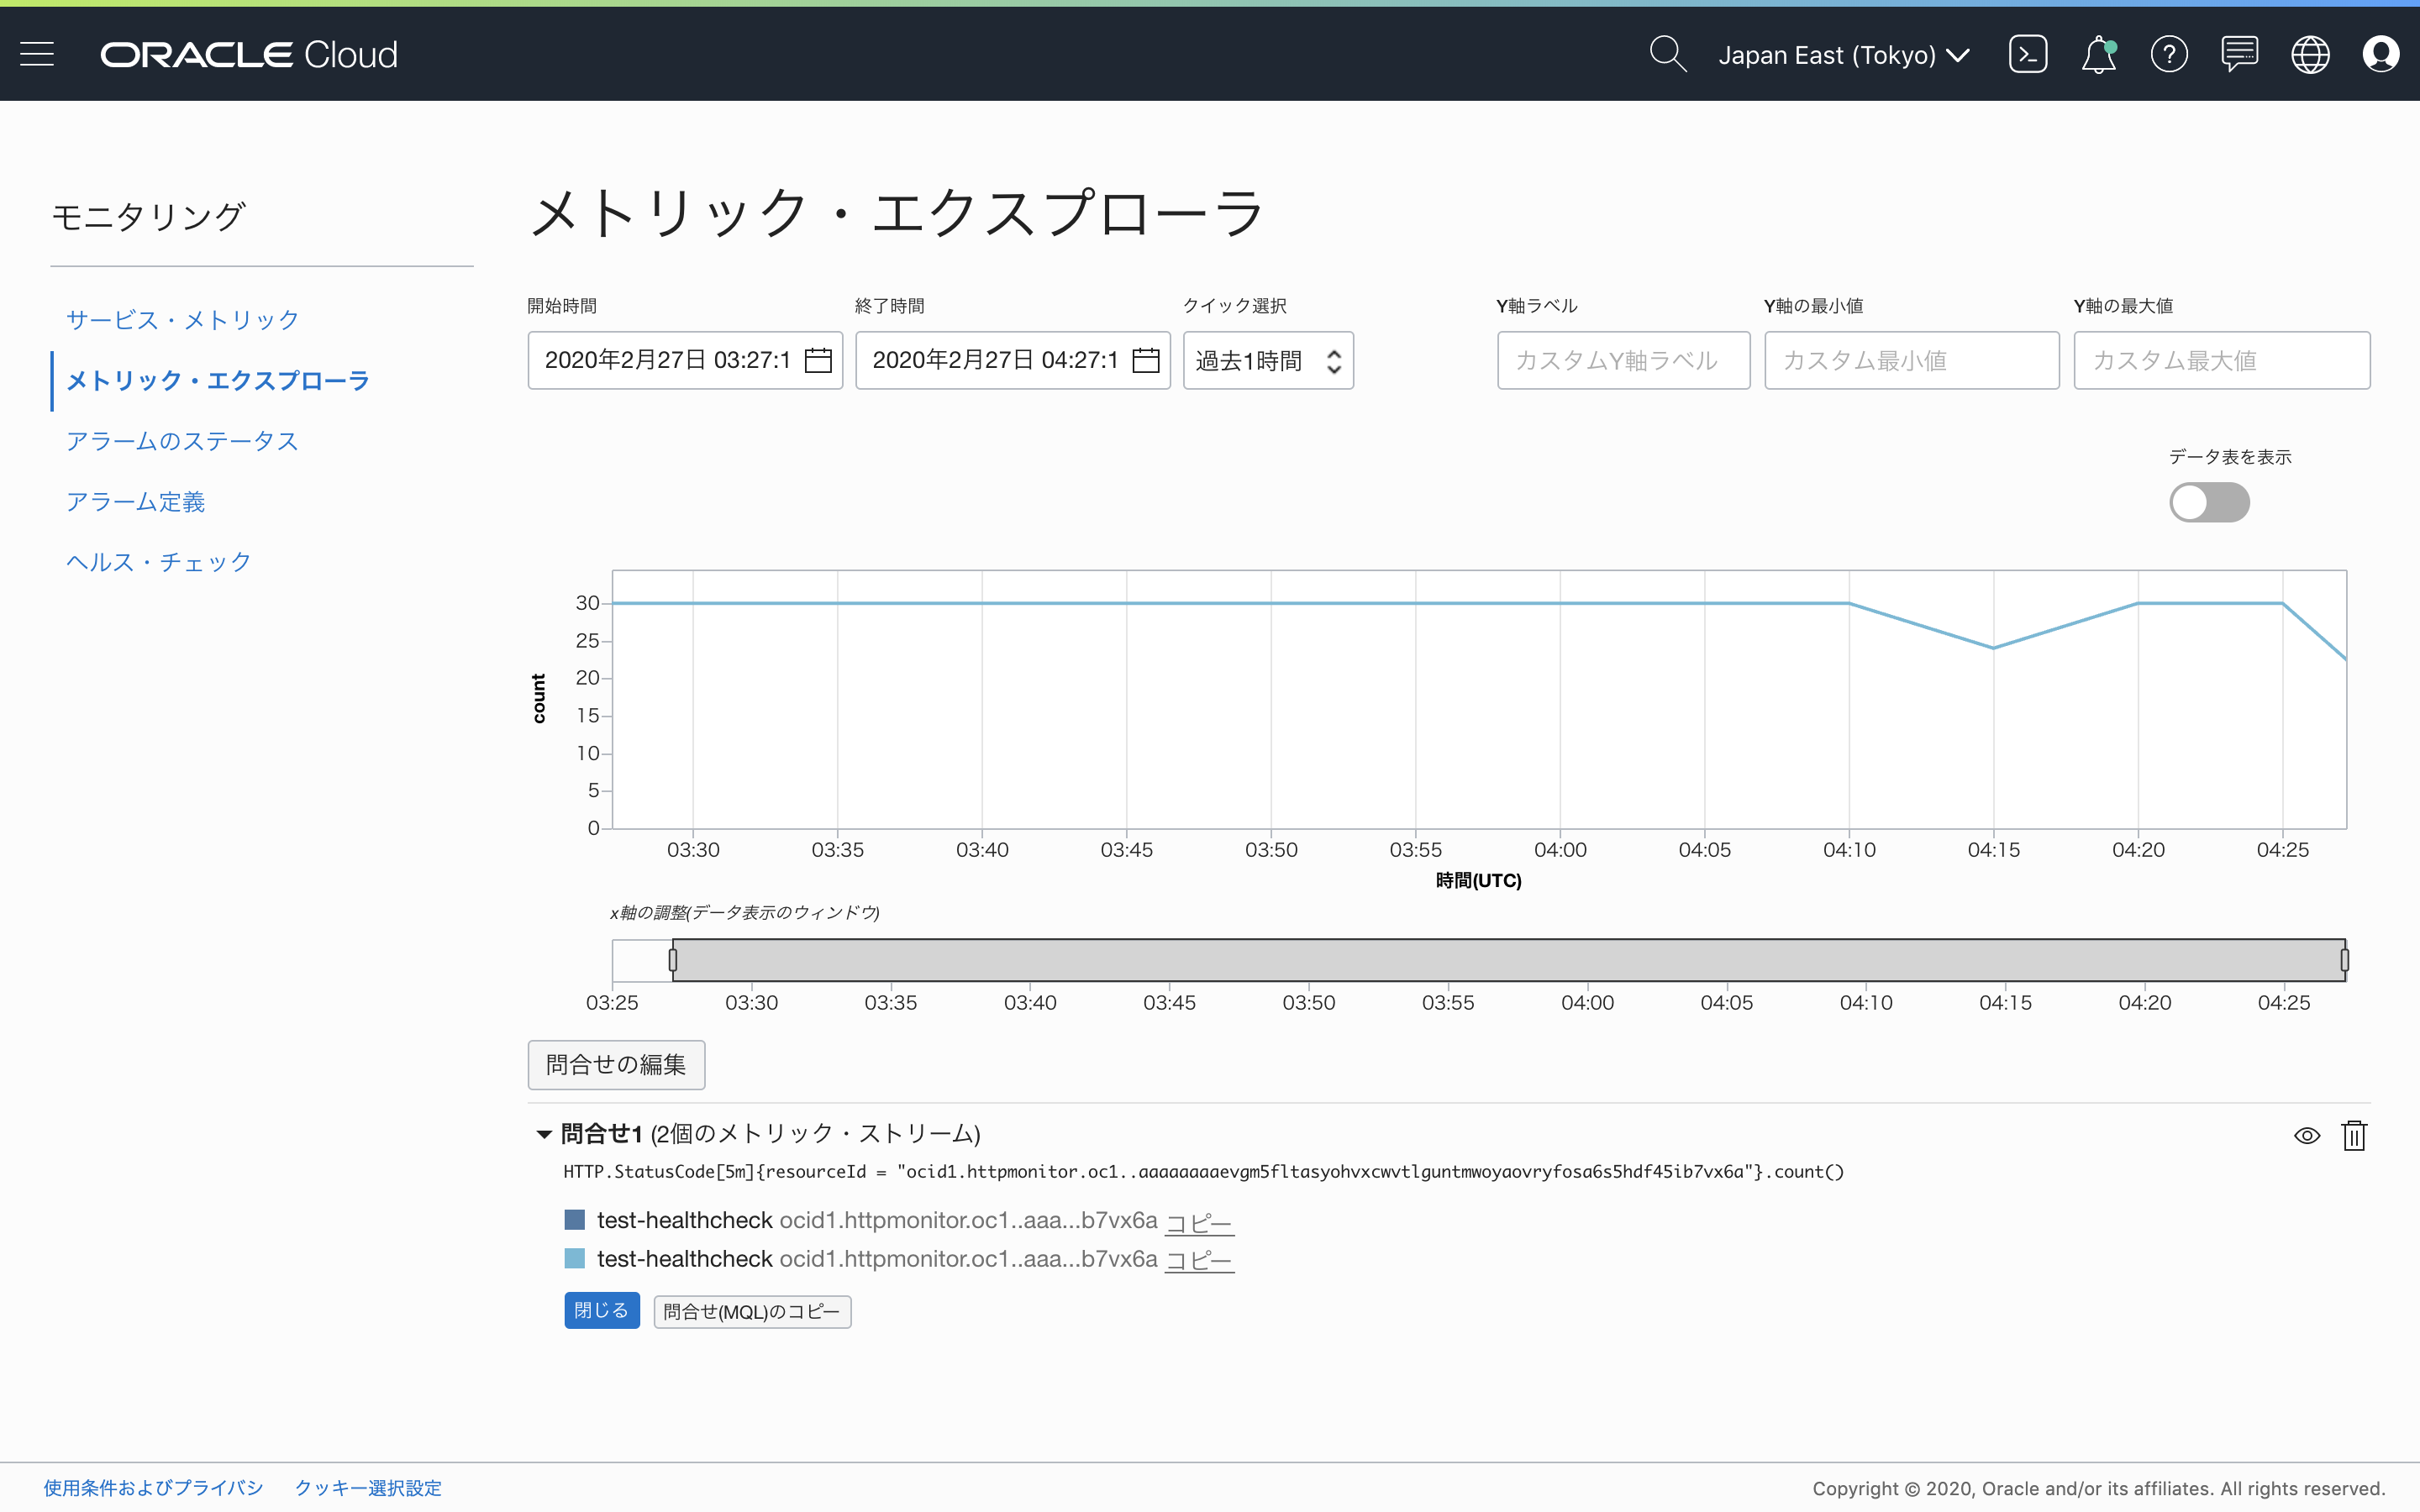2420x1512 pixels.
Task: Open 使用条件およびプライバシ footer link
Action: [153, 1488]
